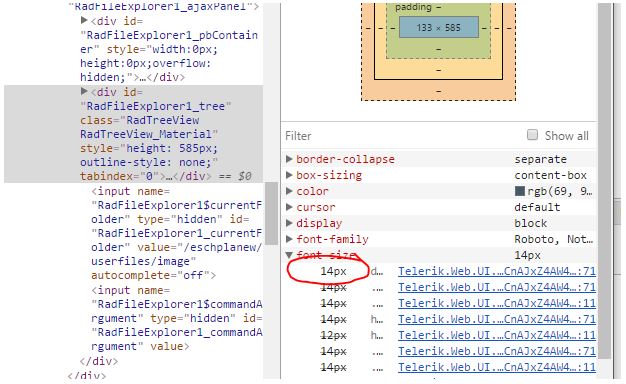This screenshot has width=626, height=384.
Task: Click the 'block' display value
Action: tap(530, 223)
